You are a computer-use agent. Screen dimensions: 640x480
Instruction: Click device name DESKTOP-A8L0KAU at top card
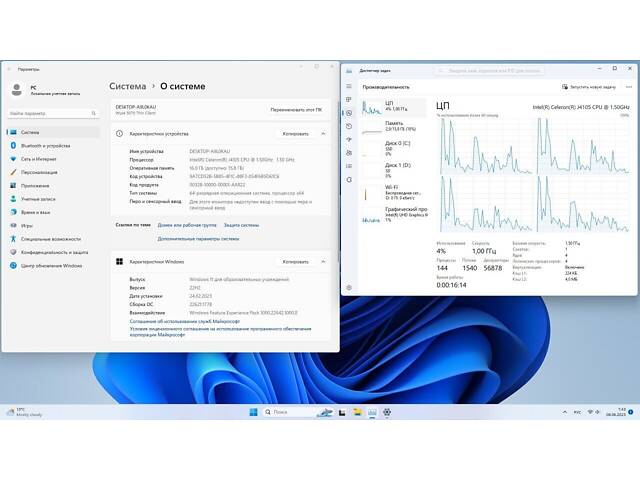point(136,107)
